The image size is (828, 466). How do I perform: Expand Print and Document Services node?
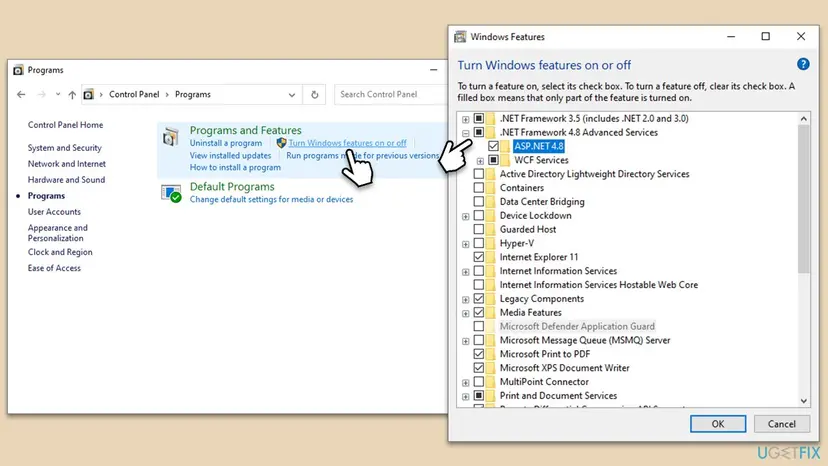465,396
